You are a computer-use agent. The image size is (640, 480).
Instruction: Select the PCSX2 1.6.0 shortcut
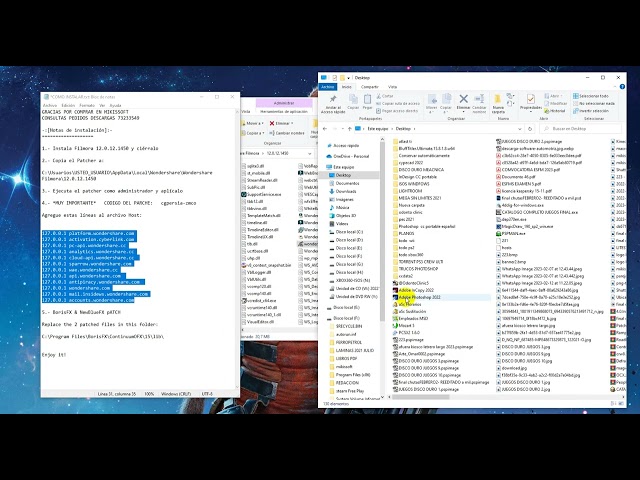409,333
